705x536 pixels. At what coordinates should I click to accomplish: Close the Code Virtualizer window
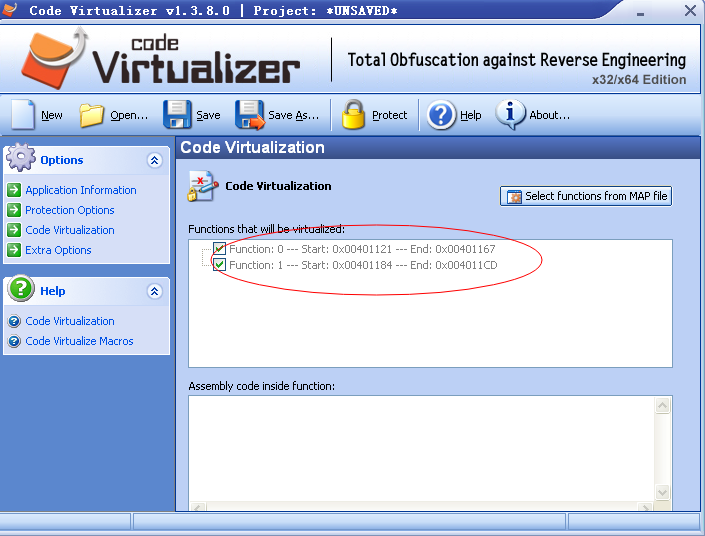click(690, 10)
